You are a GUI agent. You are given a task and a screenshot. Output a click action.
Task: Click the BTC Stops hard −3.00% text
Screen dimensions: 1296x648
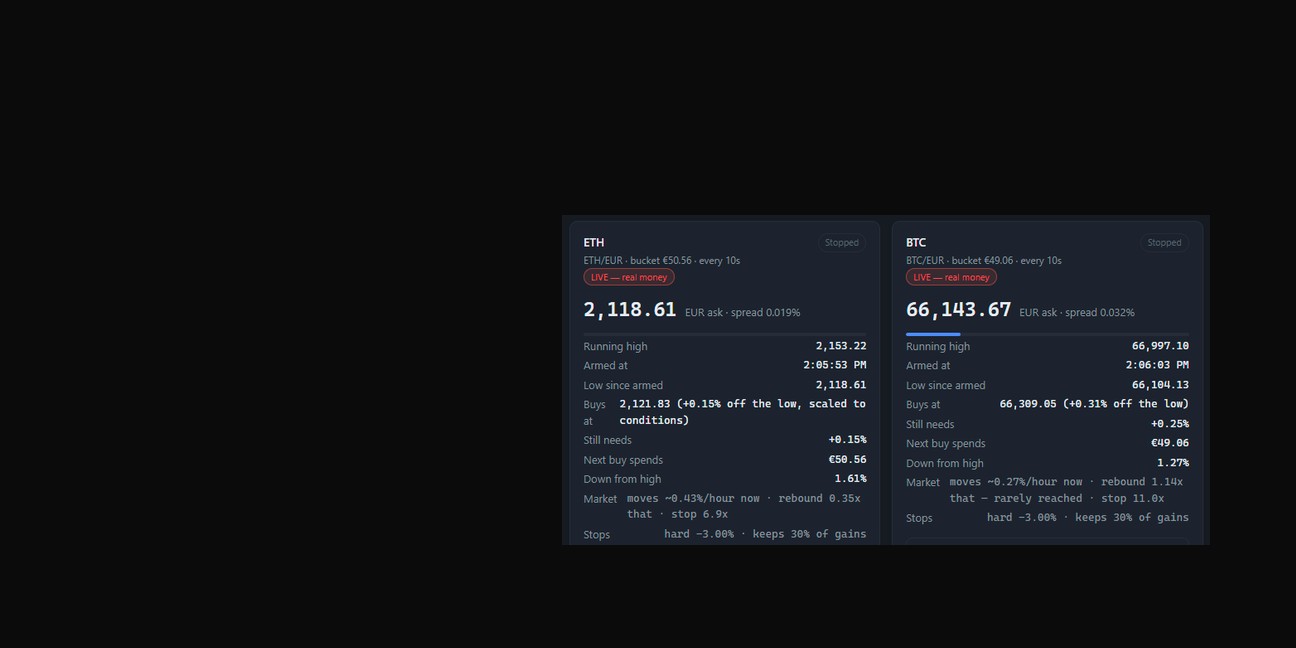(1088, 518)
